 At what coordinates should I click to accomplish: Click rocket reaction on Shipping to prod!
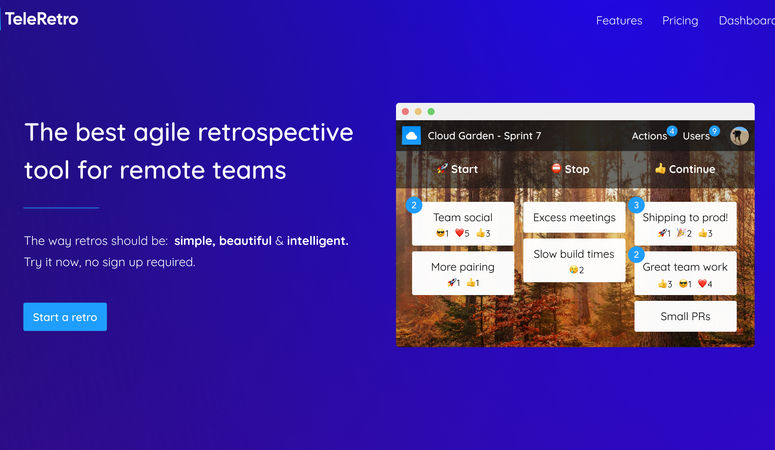pyautogui.click(x=664, y=233)
